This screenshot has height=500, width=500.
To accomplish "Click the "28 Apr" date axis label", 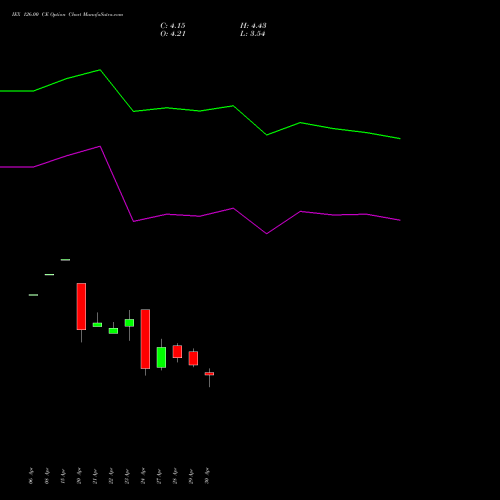I will pos(175,476).
